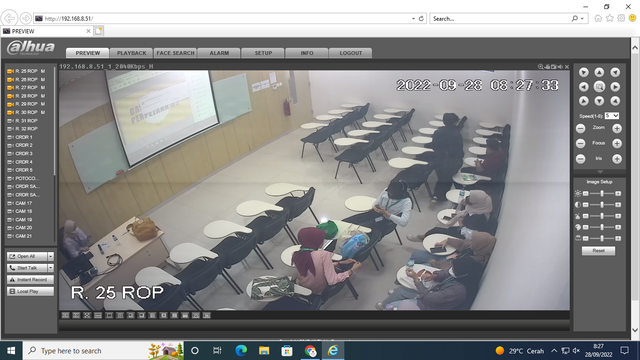Toggle R. 27 ROP camera stream
640x360 pixels.
click(x=26, y=87)
